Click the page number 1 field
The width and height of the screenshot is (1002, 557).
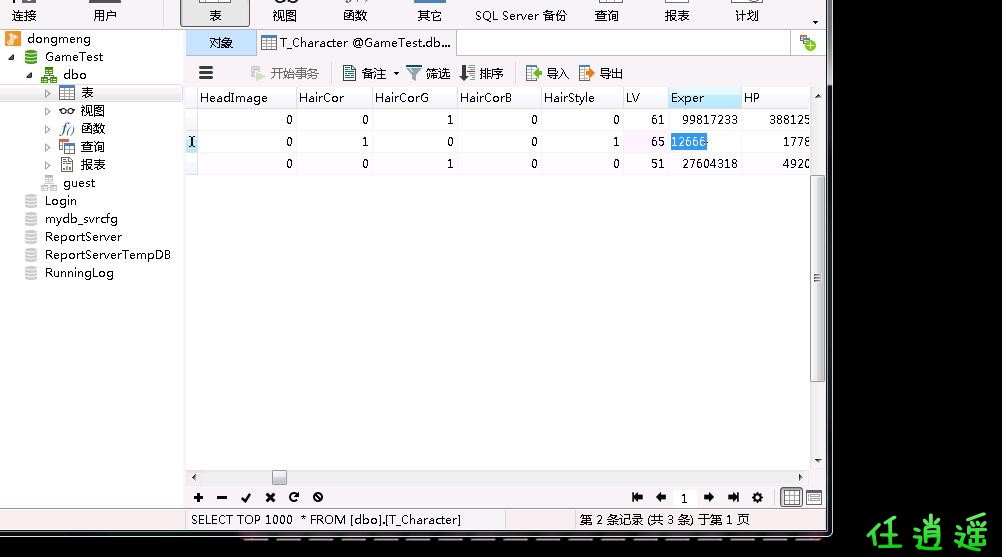(x=684, y=498)
